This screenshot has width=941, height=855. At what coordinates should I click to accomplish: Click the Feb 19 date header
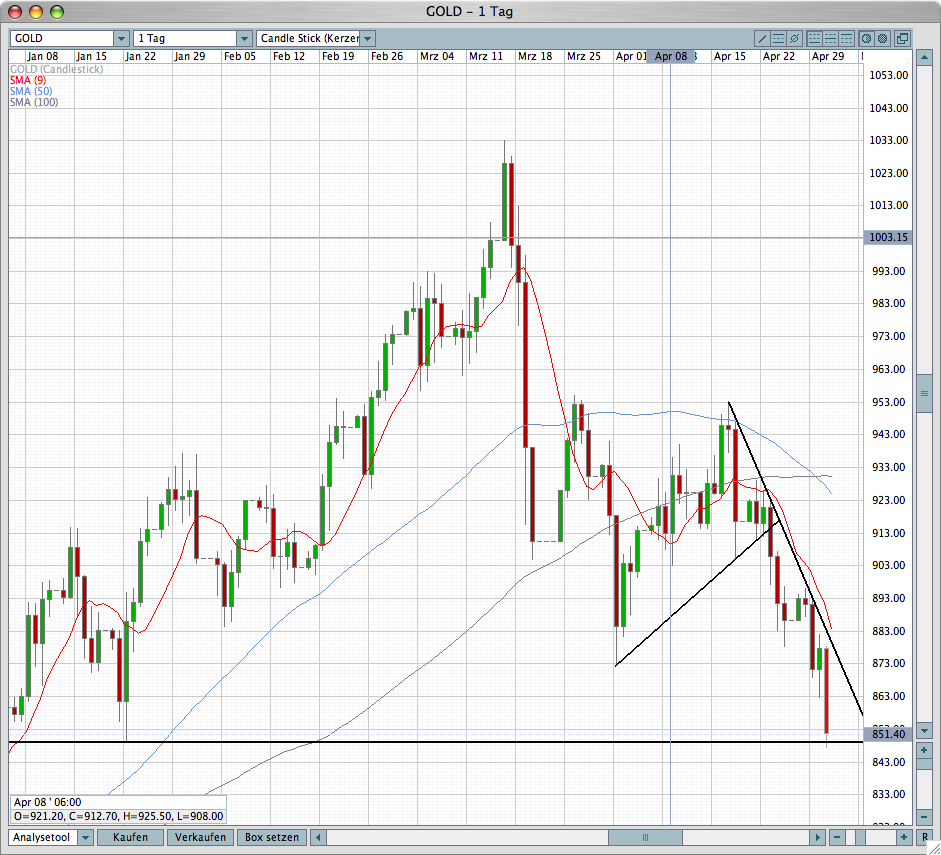click(338, 56)
